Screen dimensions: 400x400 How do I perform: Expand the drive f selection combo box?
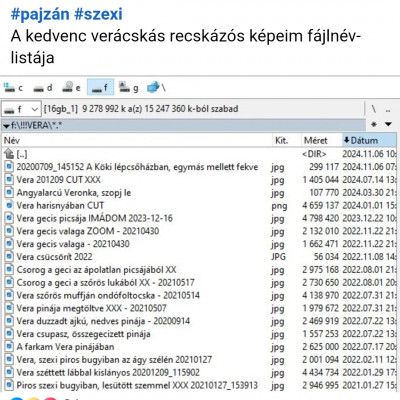(x=21, y=109)
